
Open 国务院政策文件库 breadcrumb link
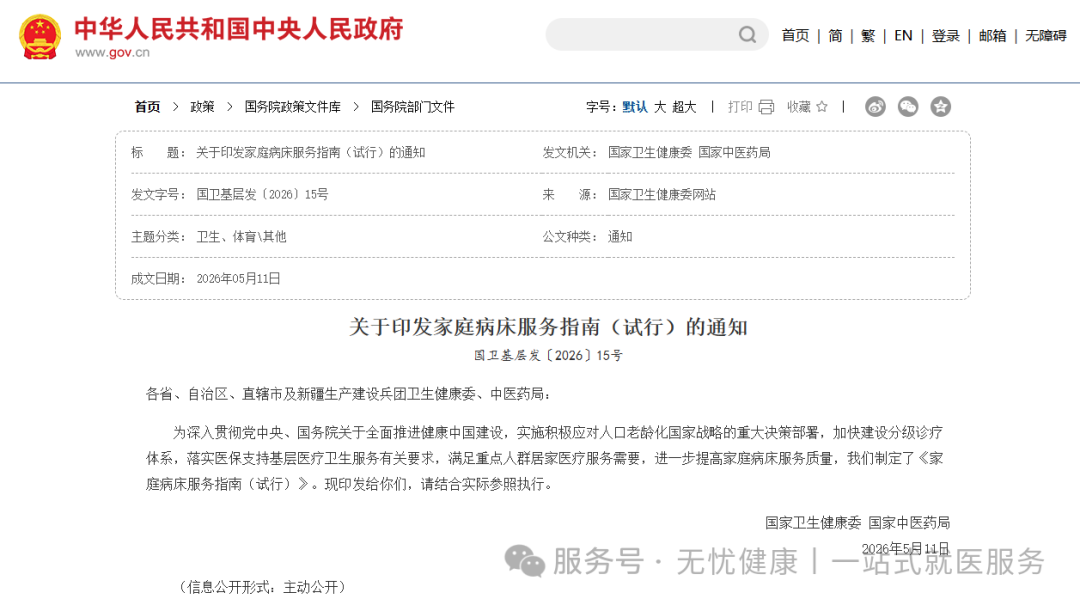[293, 107]
